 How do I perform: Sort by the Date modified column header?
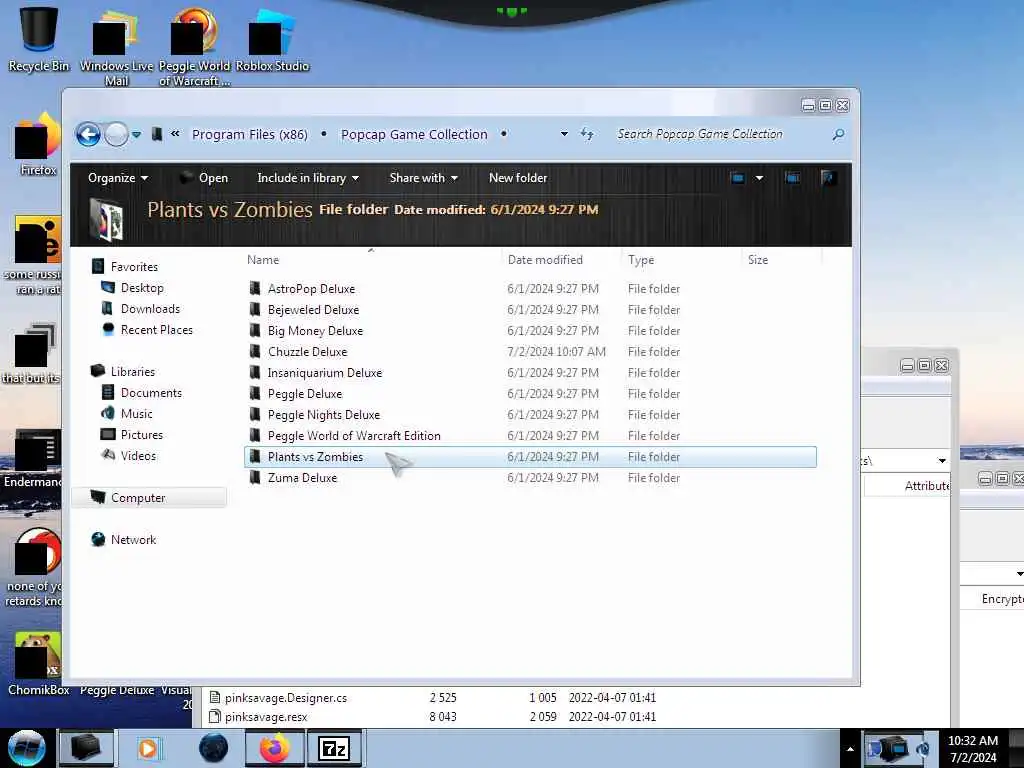coord(562,260)
